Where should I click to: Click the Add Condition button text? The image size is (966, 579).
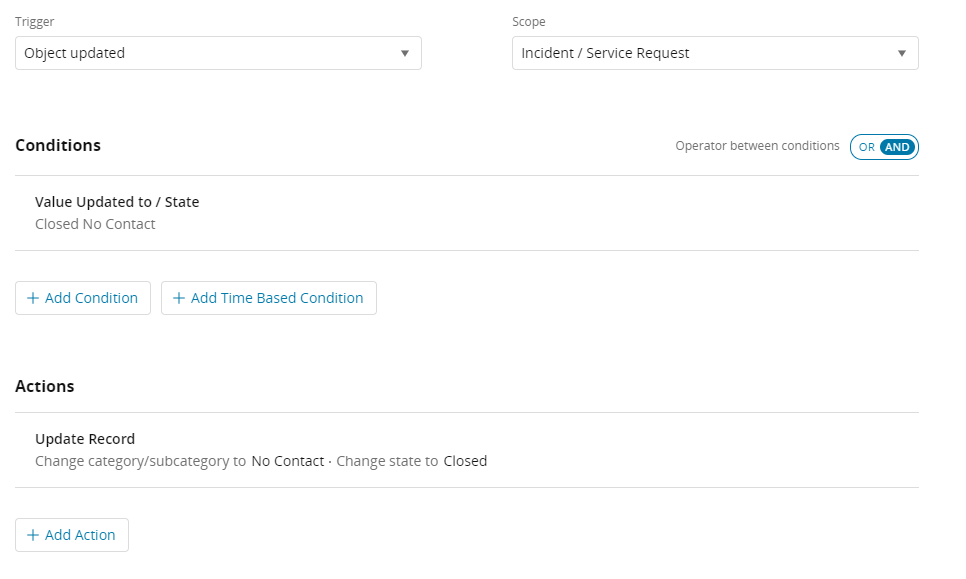click(x=91, y=298)
